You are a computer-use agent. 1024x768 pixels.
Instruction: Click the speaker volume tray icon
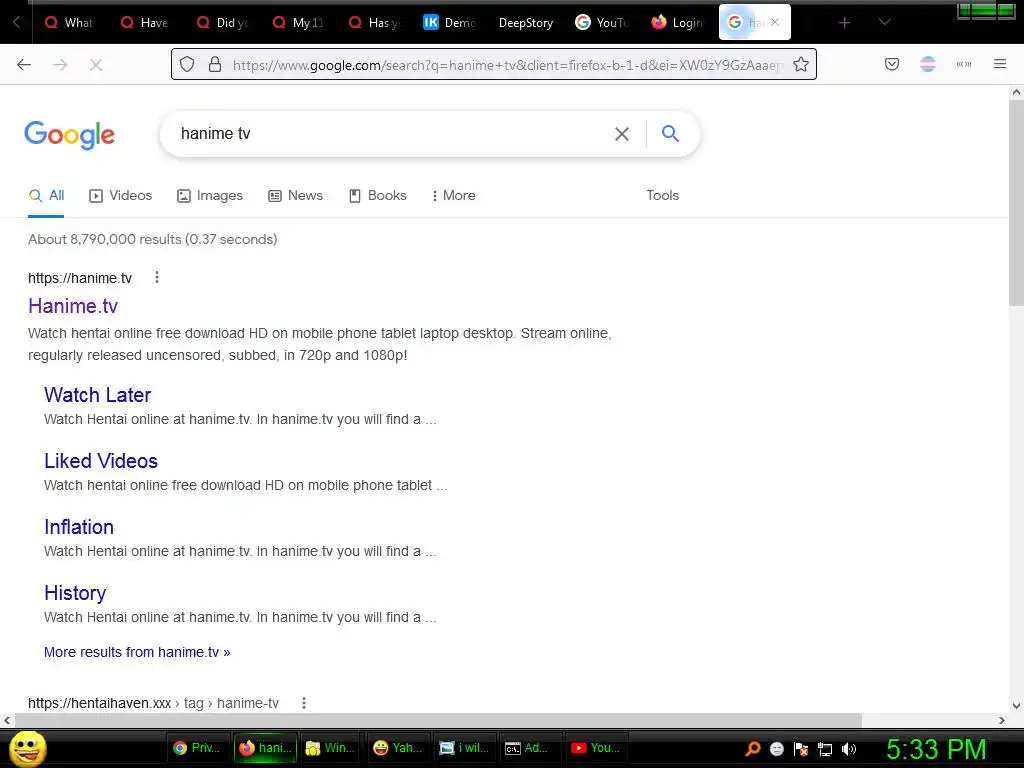[x=849, y=748]
